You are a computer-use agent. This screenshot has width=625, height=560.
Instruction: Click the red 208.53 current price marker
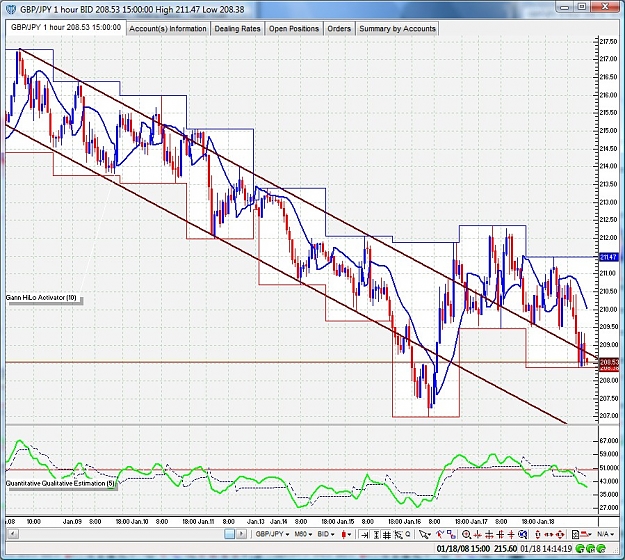609,362
